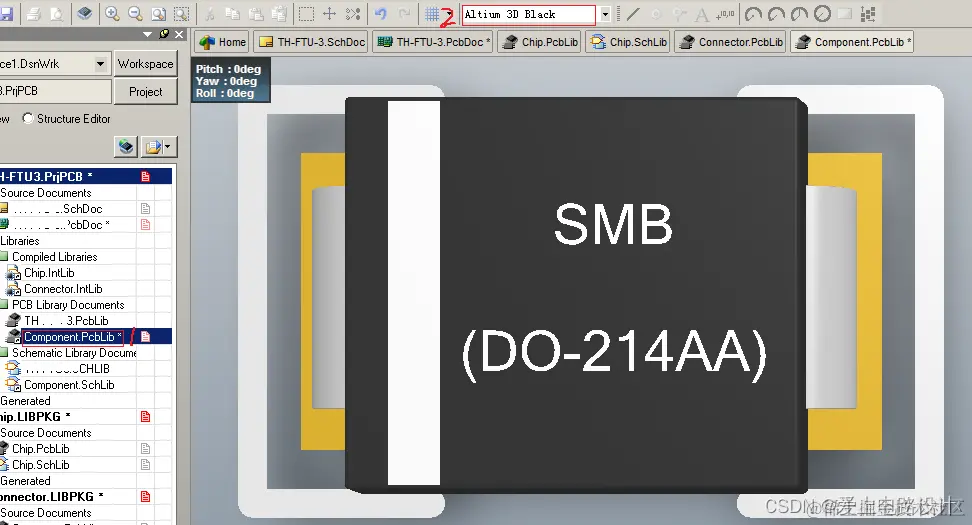Click the snap grid icon
The height and width of the screenshot is (525, 972).
coord(432,14)
